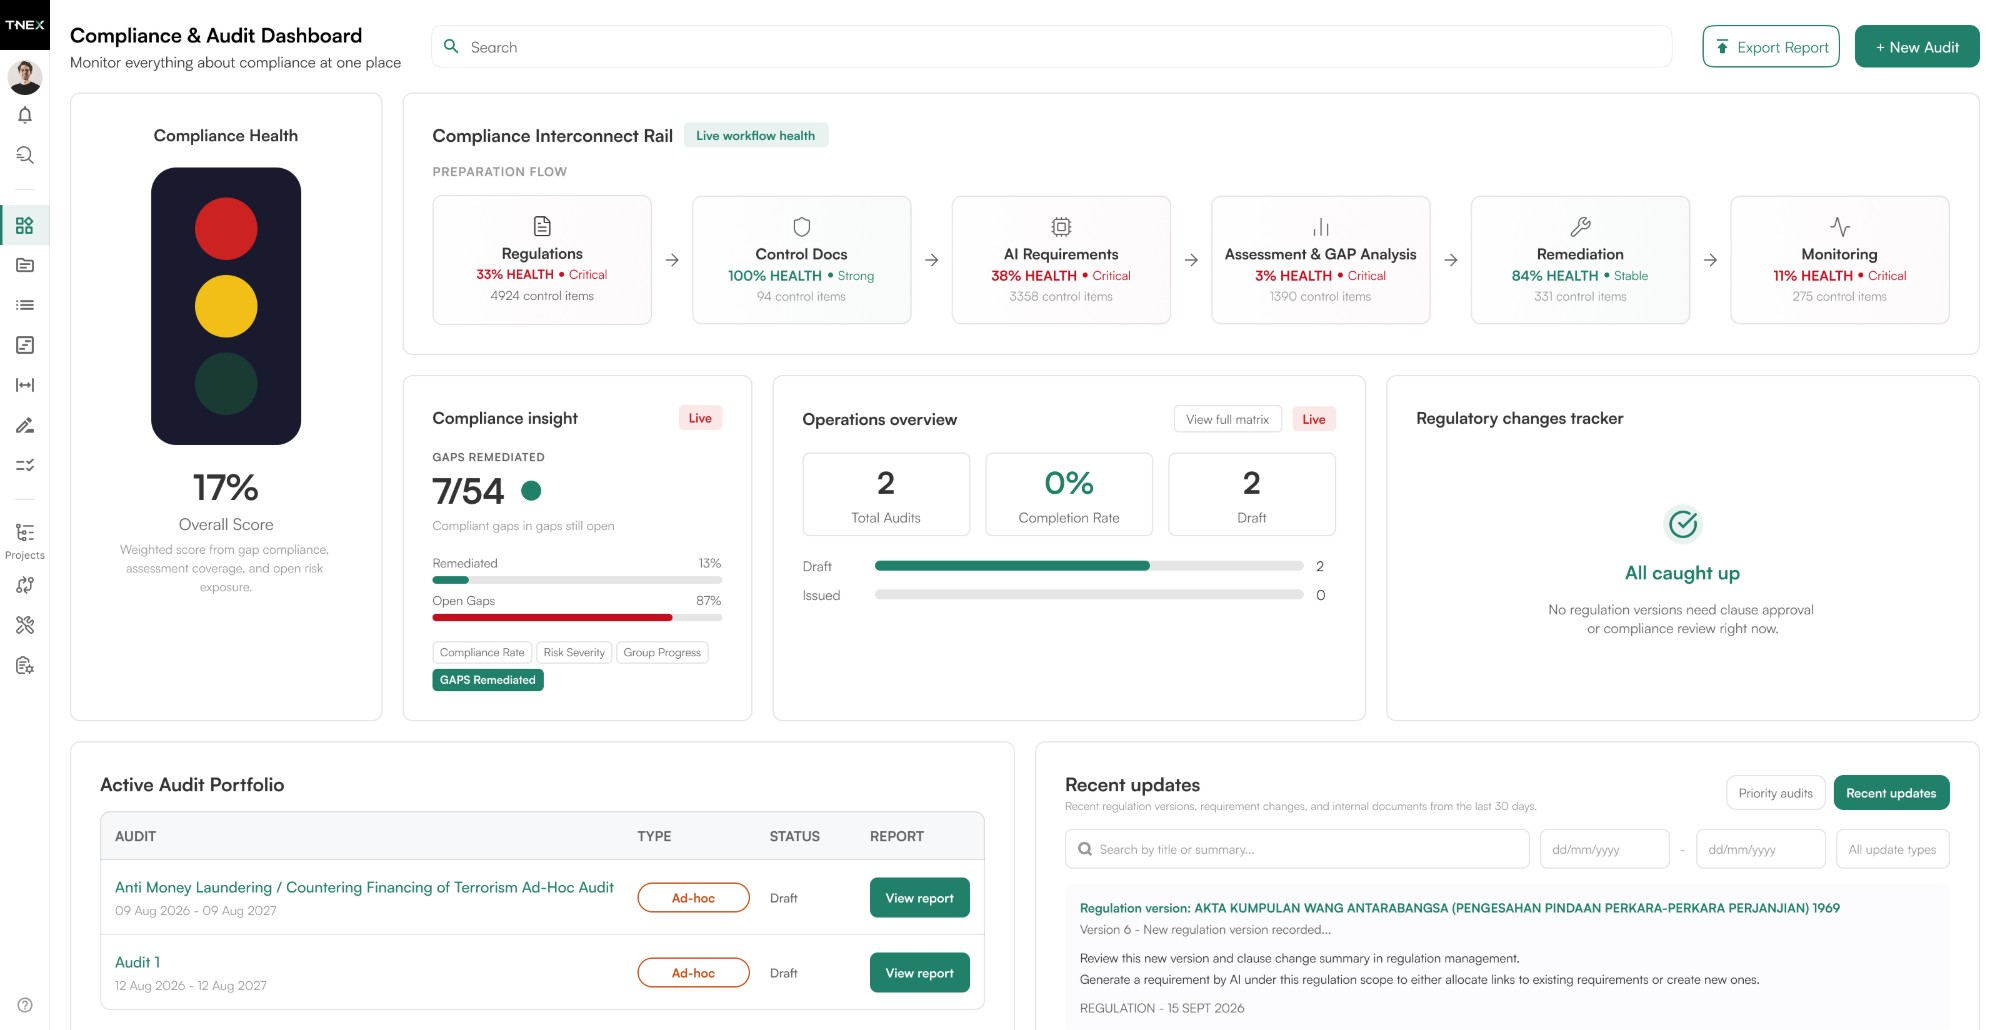
Task: Select the dashboard grid icon in sidebar
Action: coord(25,225)
